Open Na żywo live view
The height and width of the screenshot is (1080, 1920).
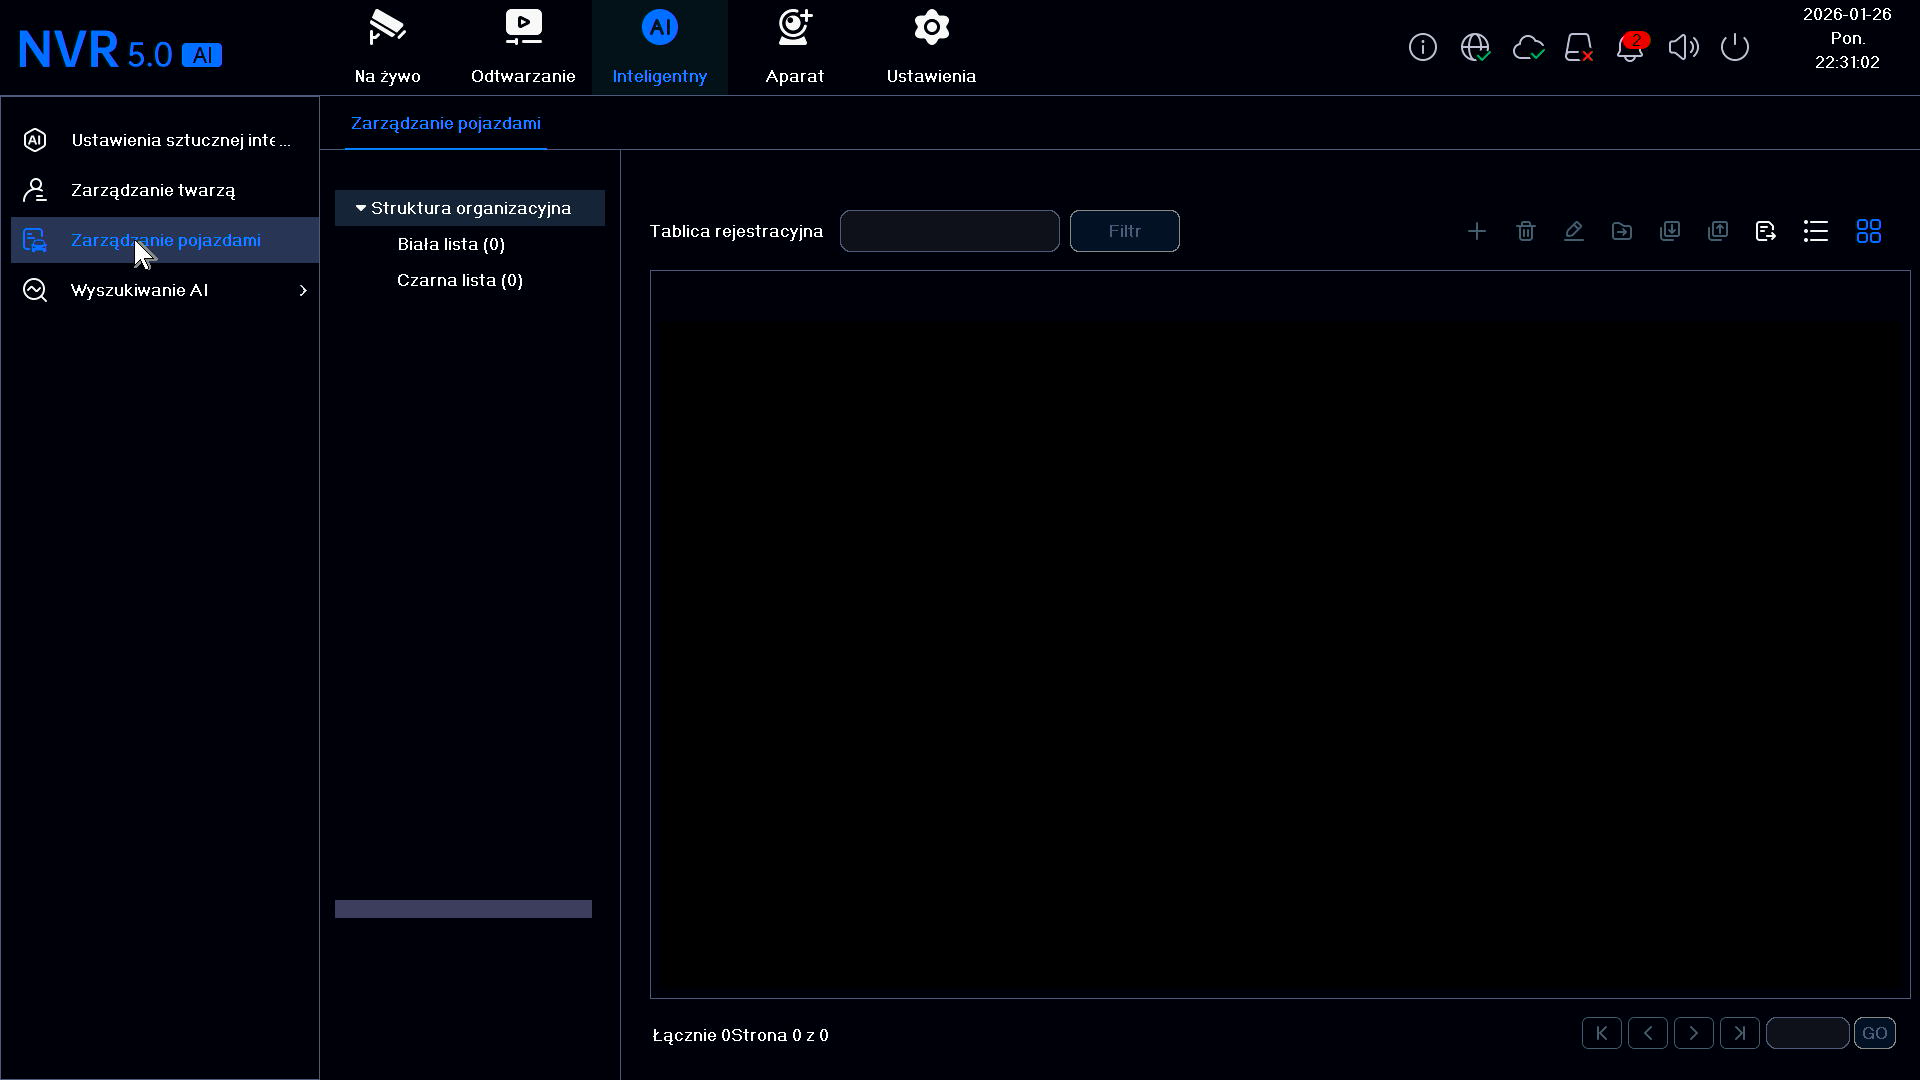coord(387,47)
